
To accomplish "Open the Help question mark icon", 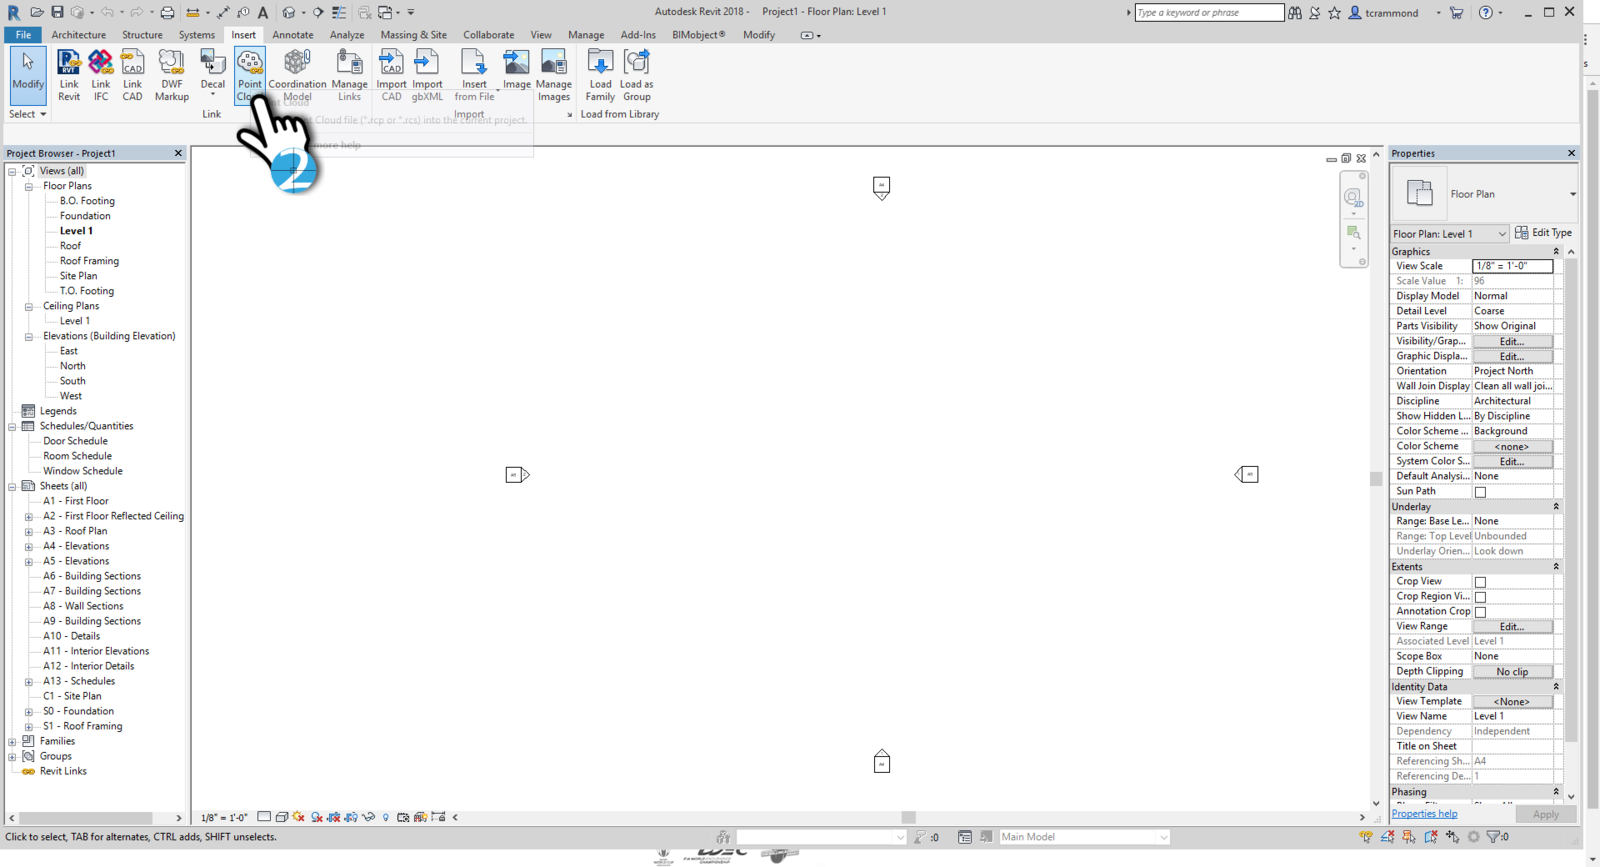I will (x=1486, y=12).
